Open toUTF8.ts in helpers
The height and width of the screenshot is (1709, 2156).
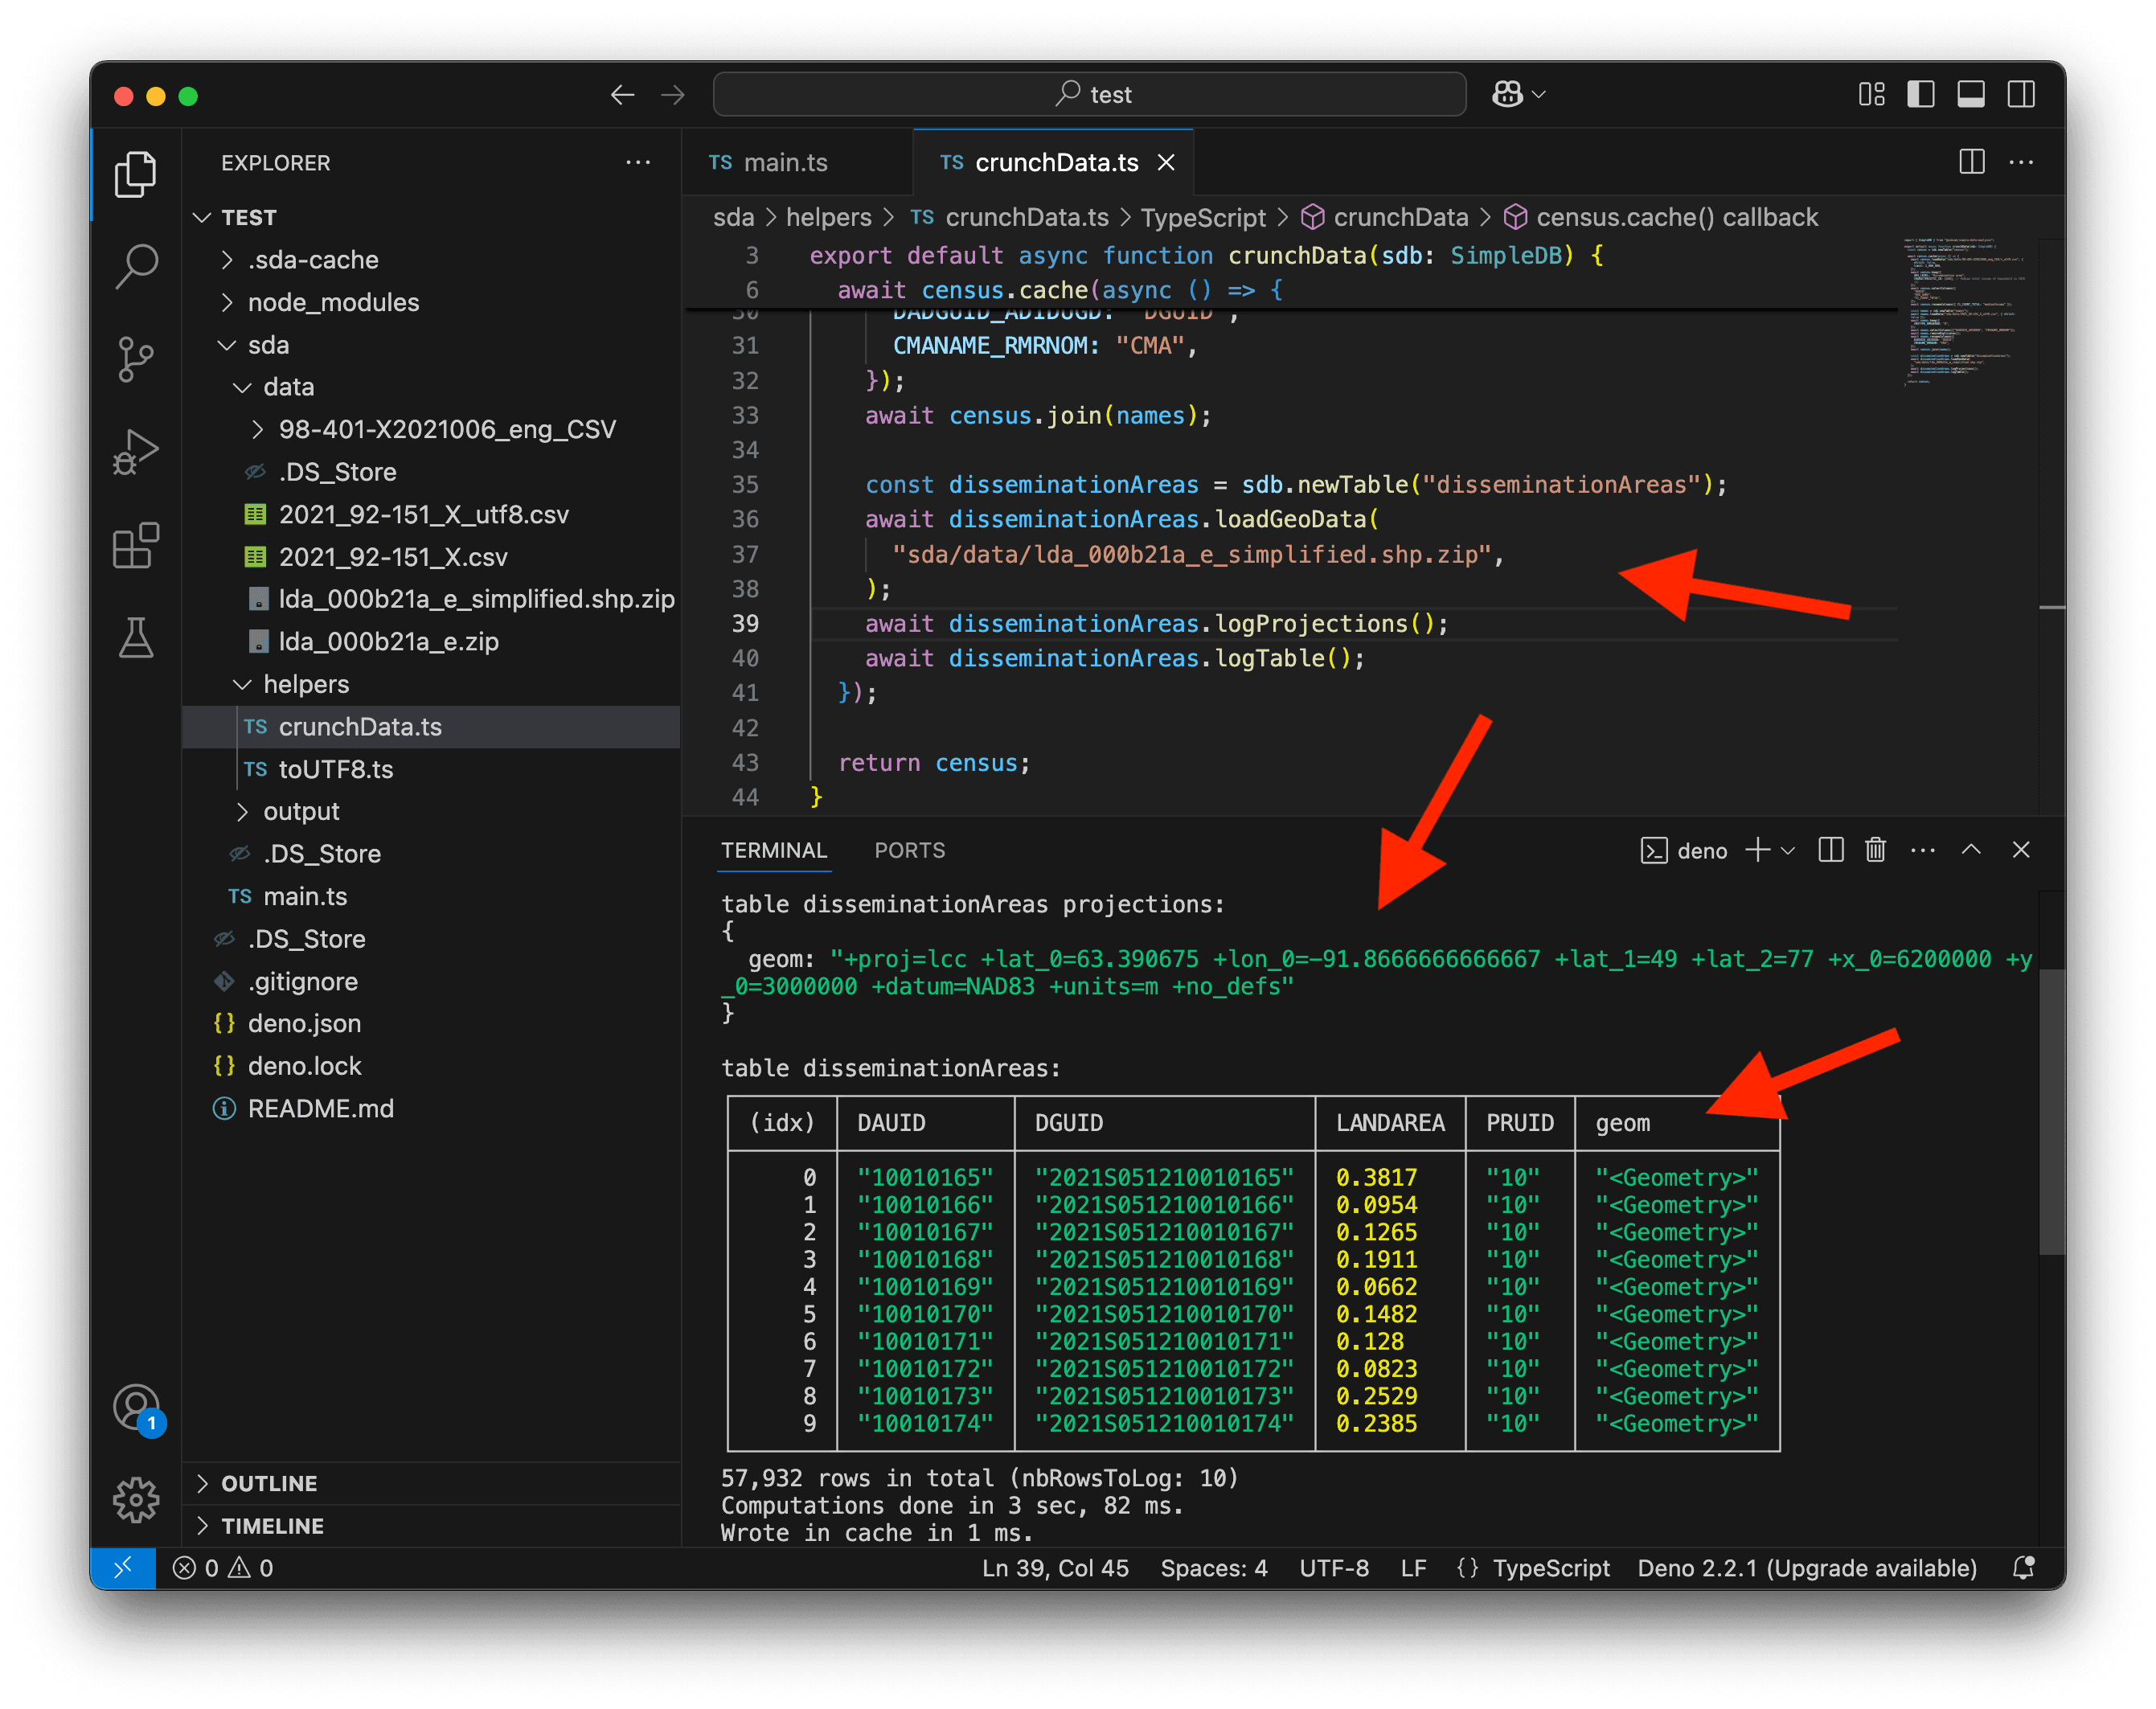coord(432,769)
